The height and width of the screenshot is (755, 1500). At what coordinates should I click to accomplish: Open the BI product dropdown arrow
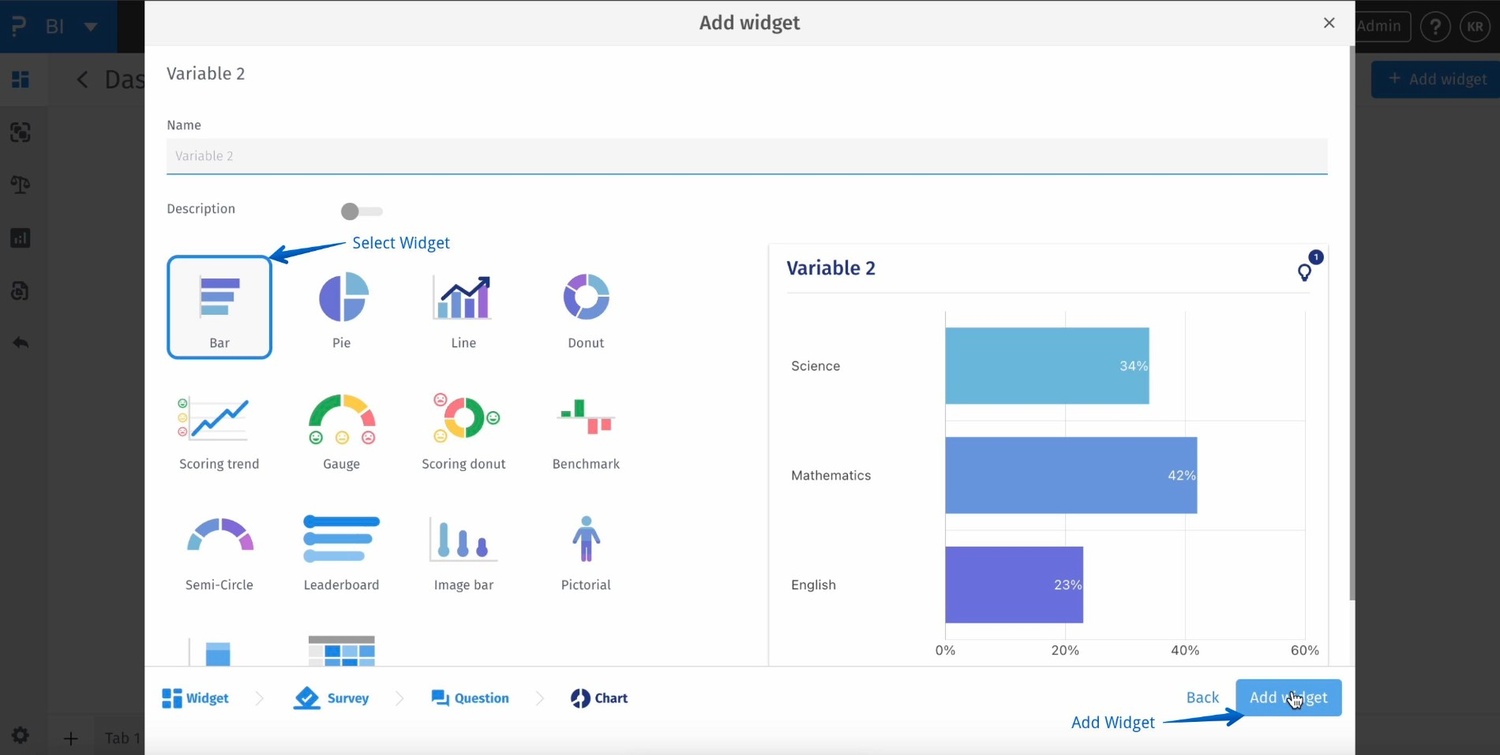91,27
